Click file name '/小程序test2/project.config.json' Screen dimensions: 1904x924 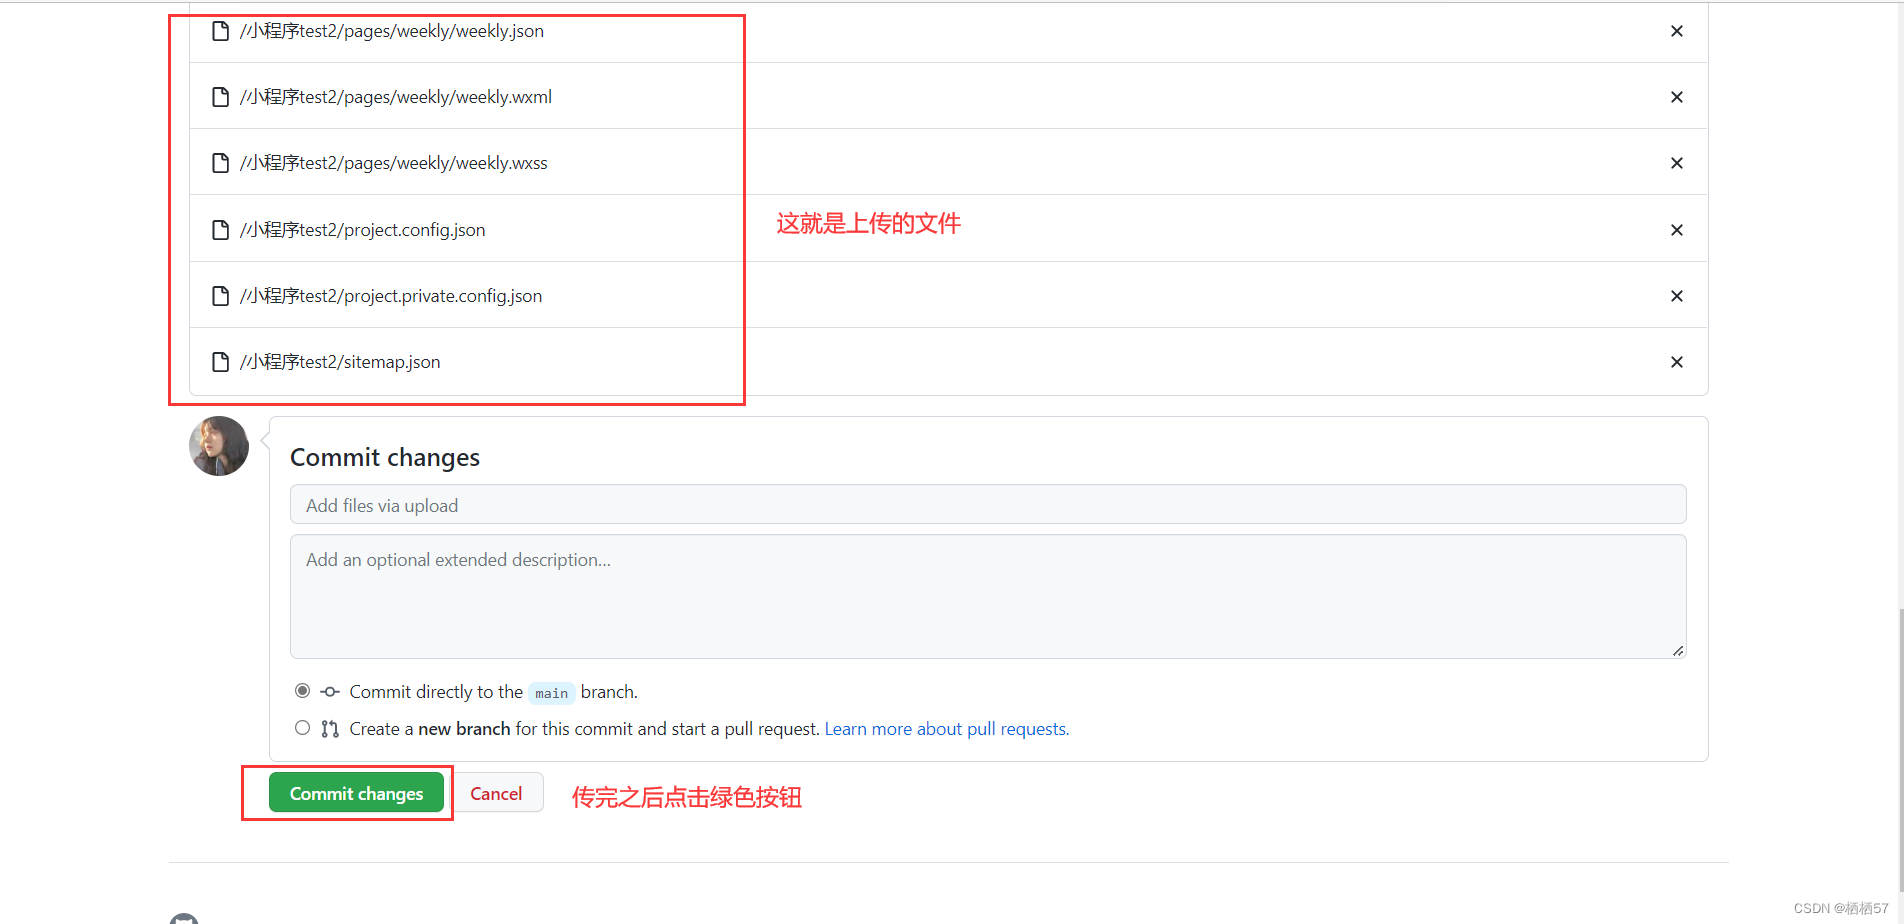click(x=362, y=230)
